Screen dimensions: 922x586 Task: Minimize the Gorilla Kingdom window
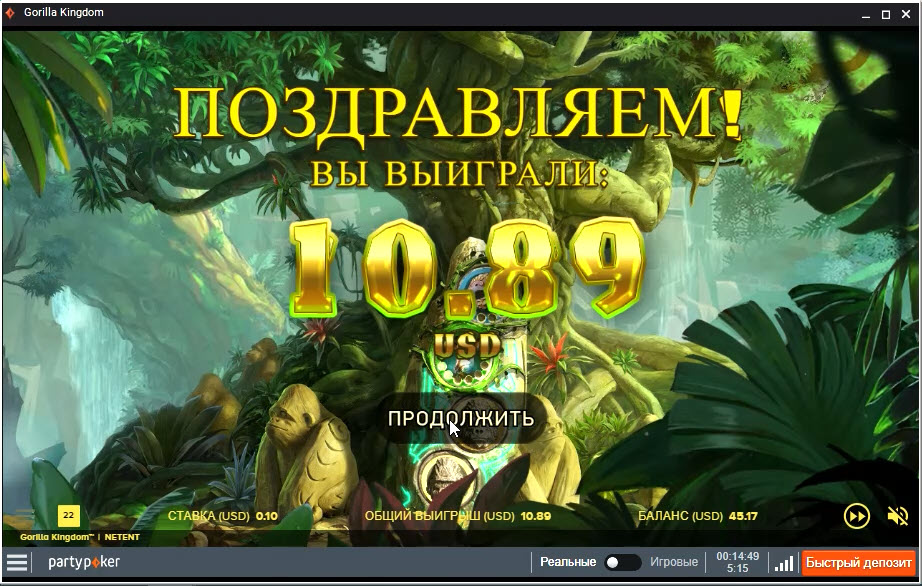(866, 15)
